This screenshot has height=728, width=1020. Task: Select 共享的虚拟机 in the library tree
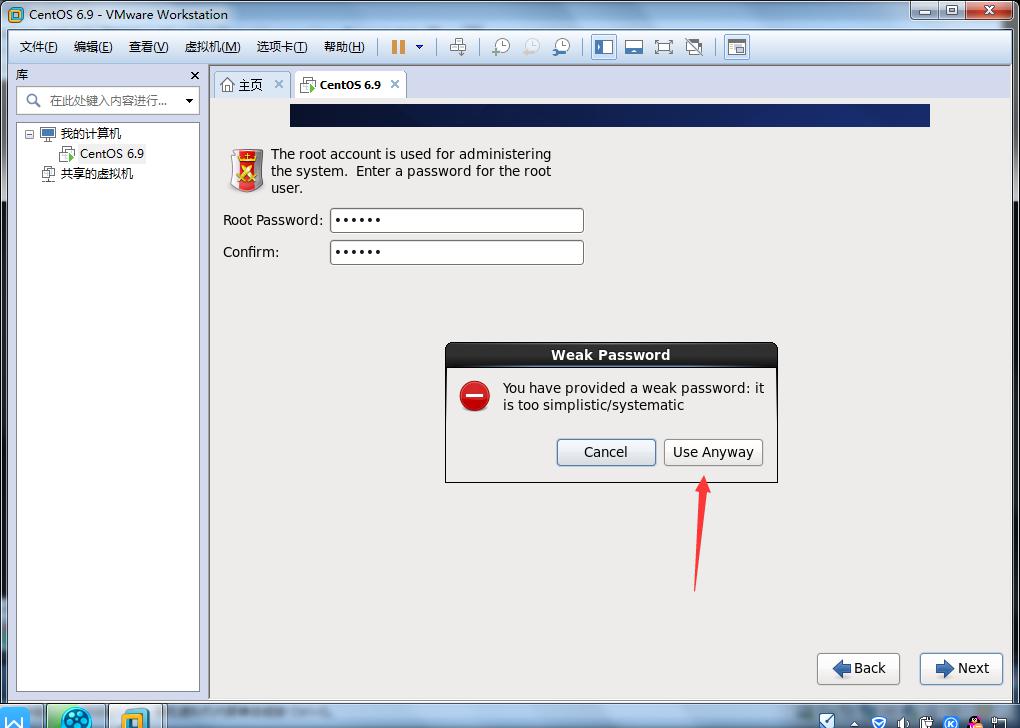click(96, 174)
